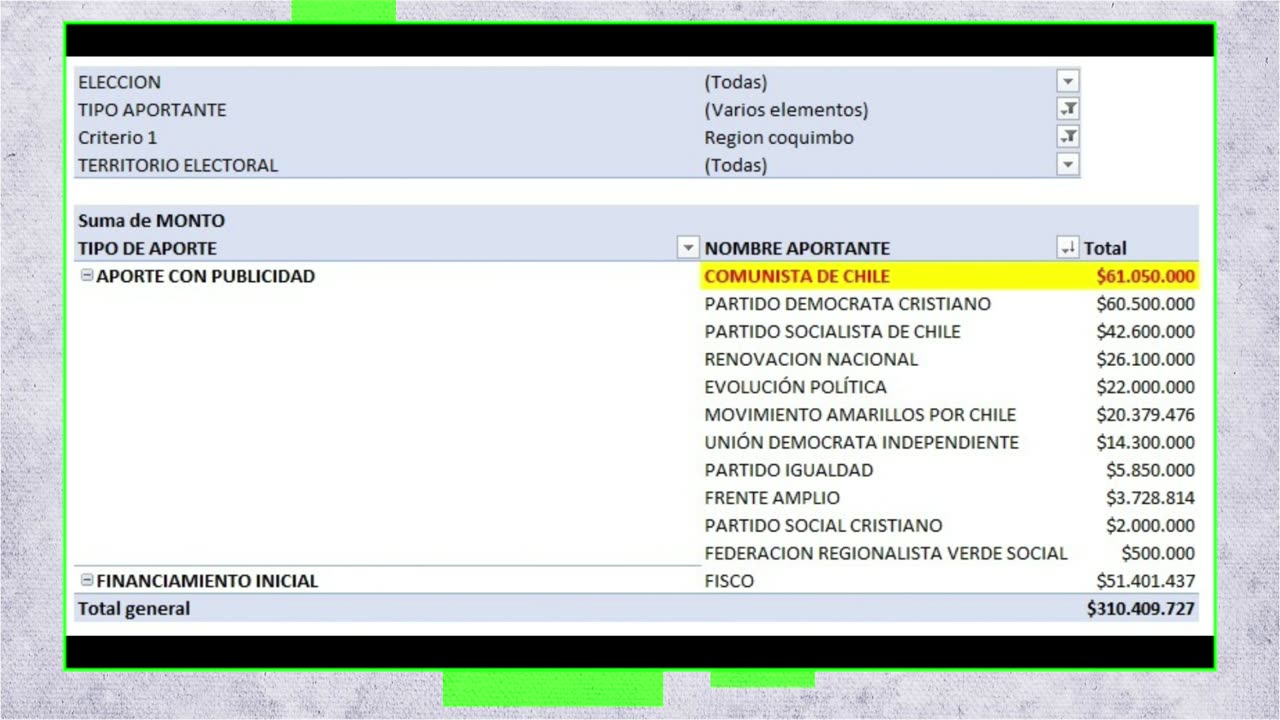Open the TERRITORIO ELECTORAL filter dropdown

click(x=1068, y=165)
